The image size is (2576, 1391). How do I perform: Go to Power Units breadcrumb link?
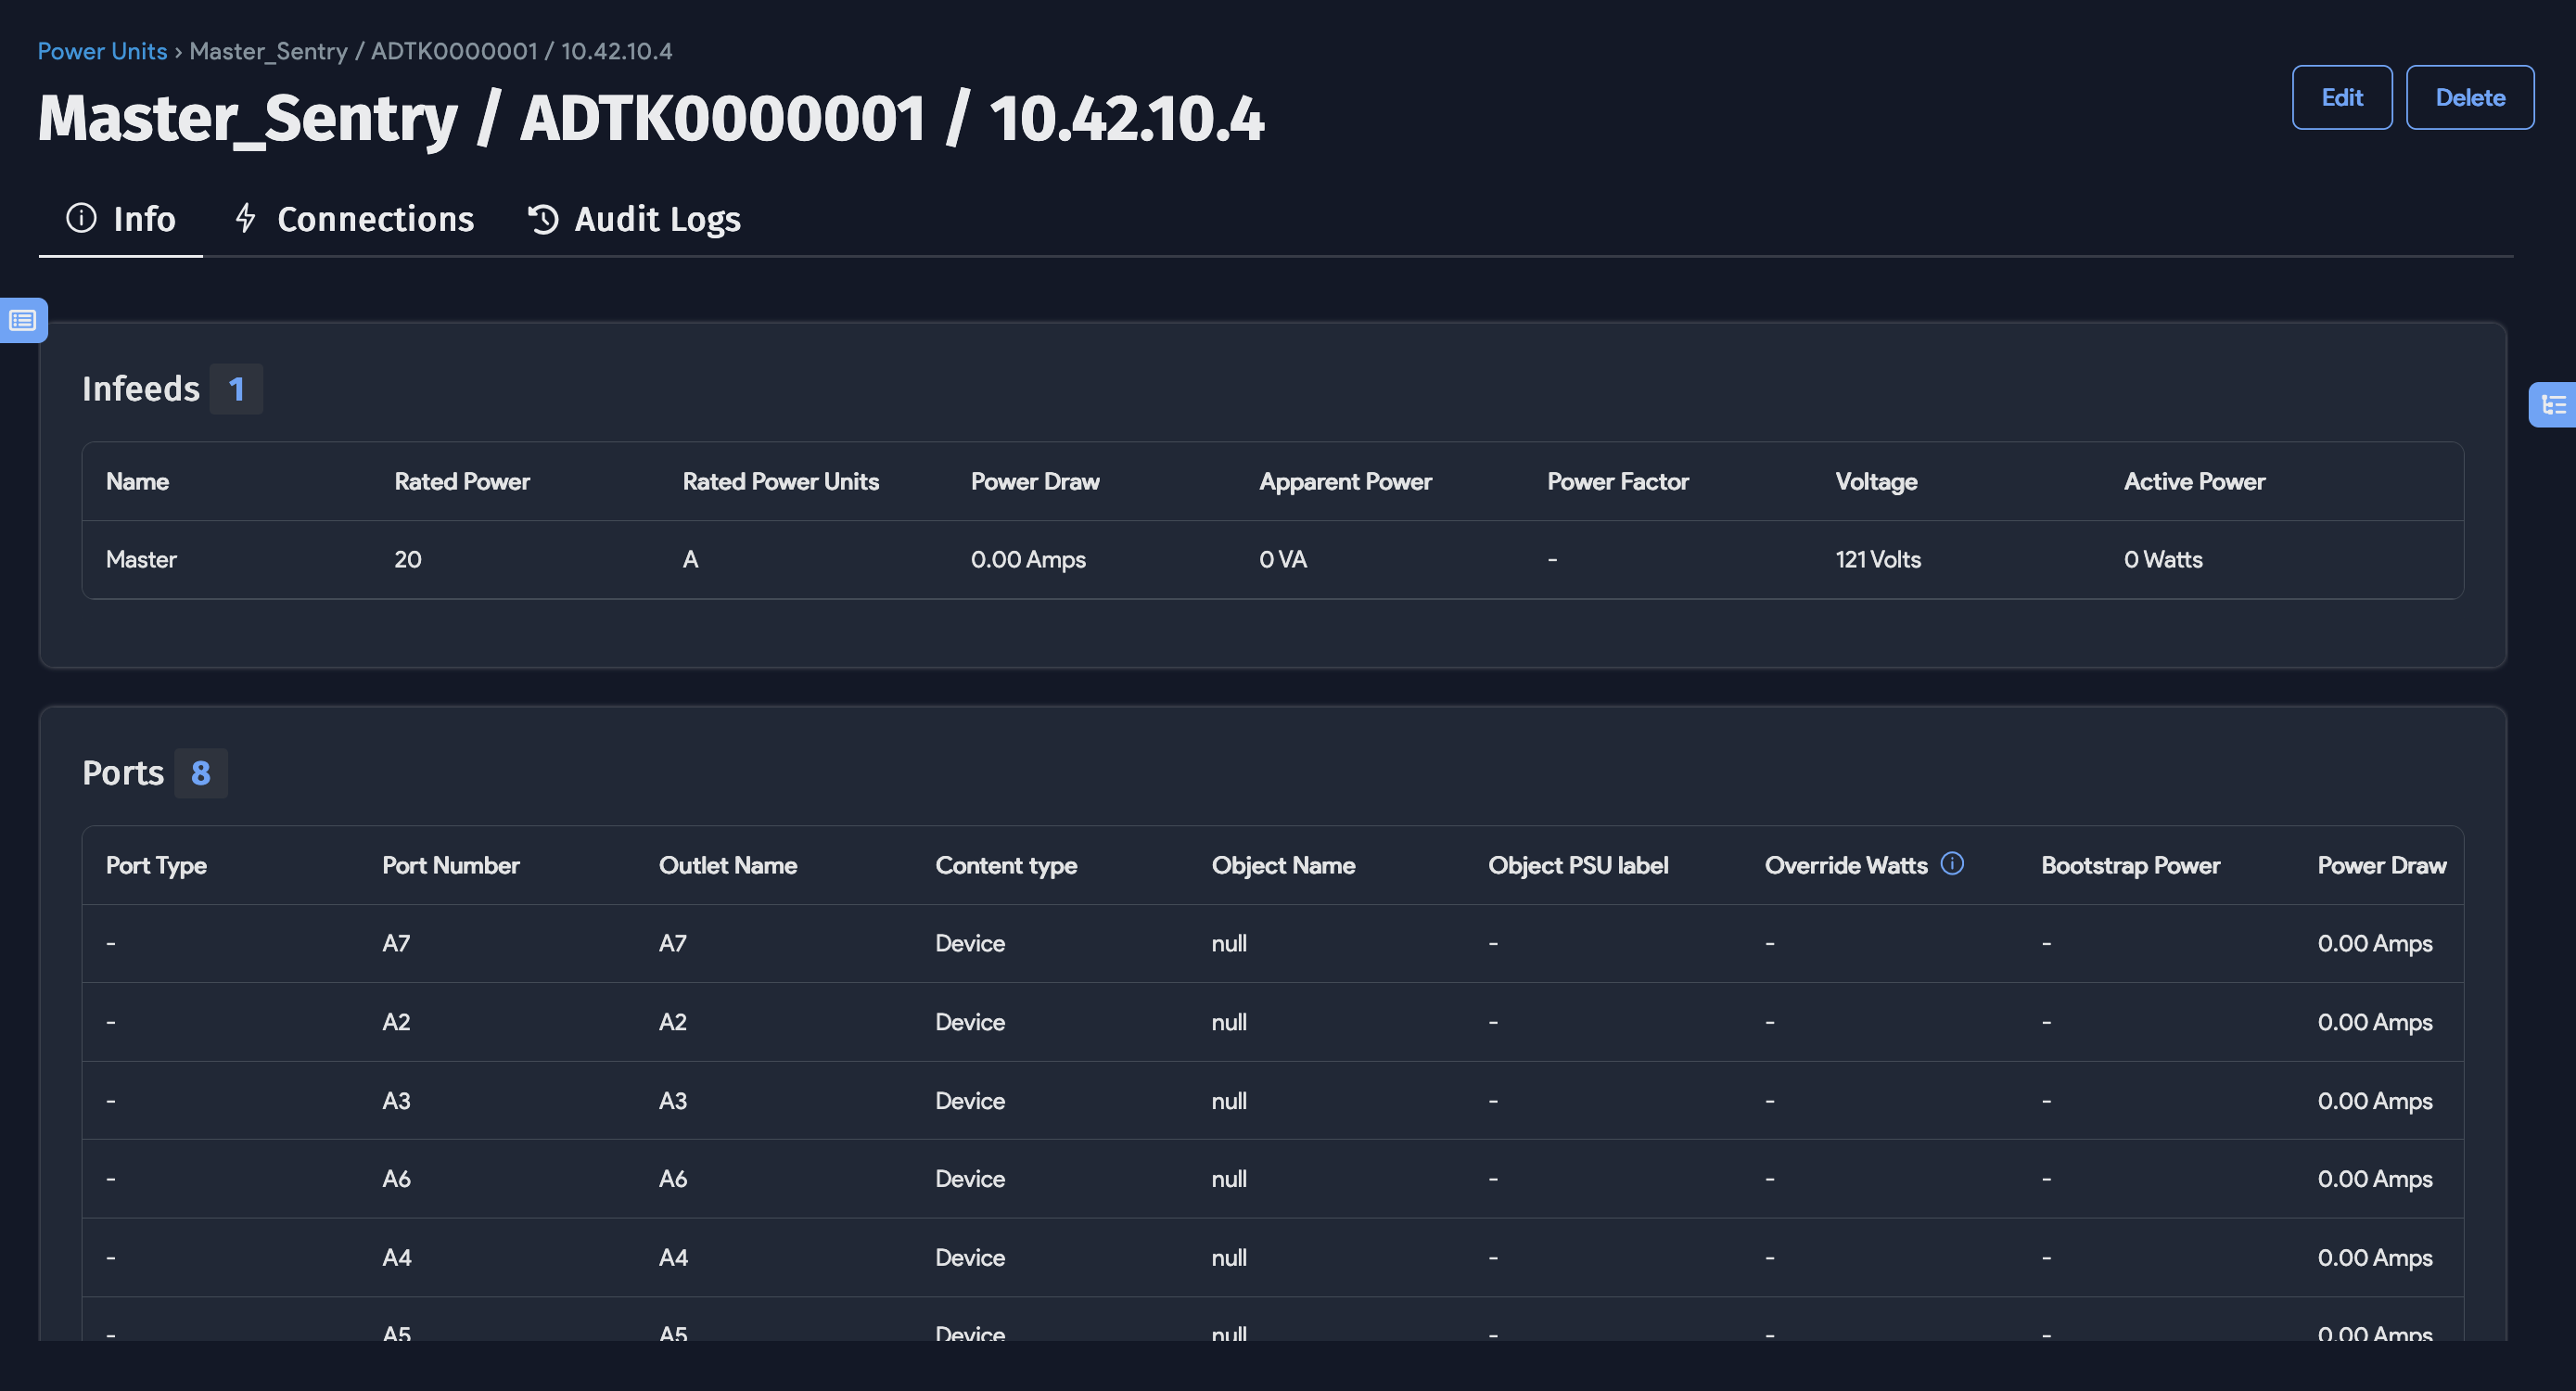coord(102,51)
